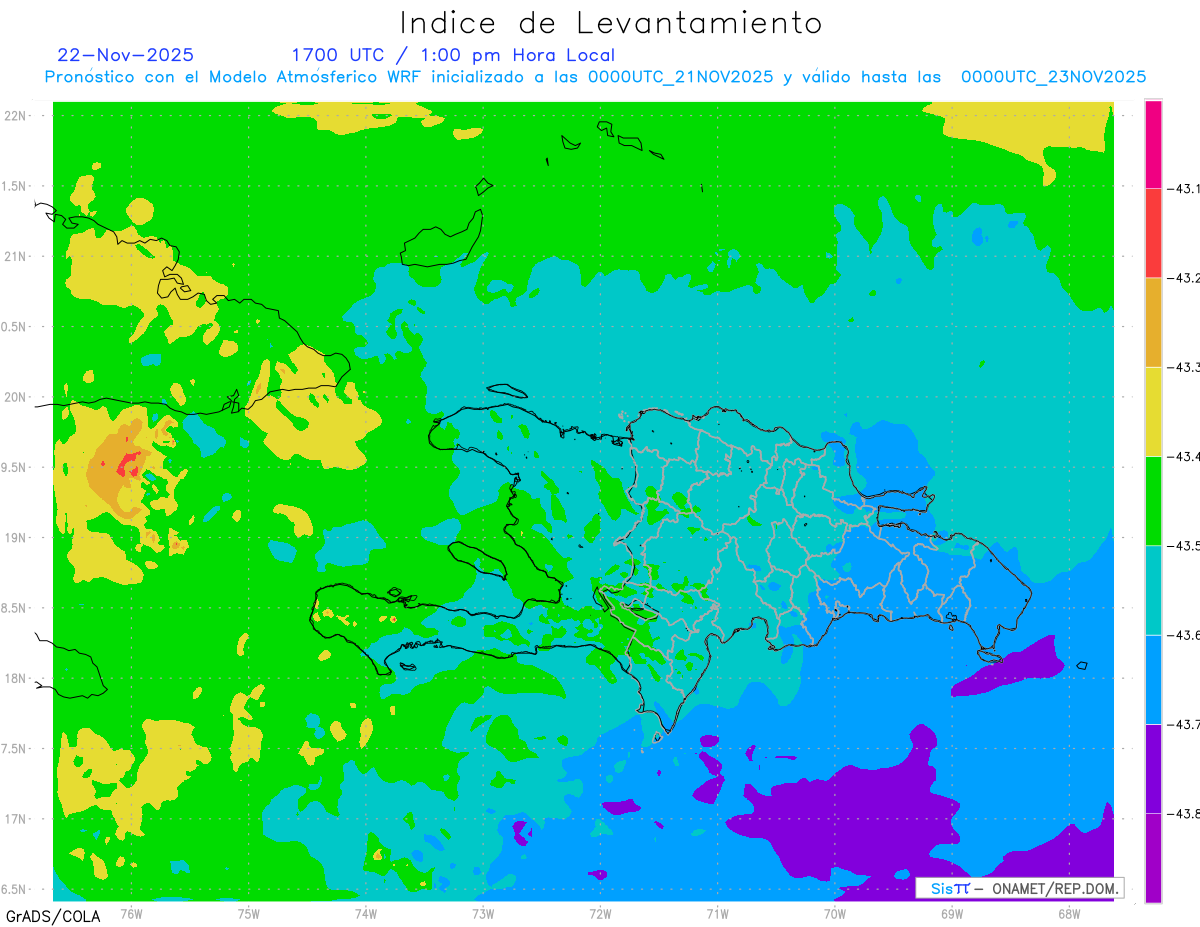Click the "73W" longitude label

coord(483,913)
